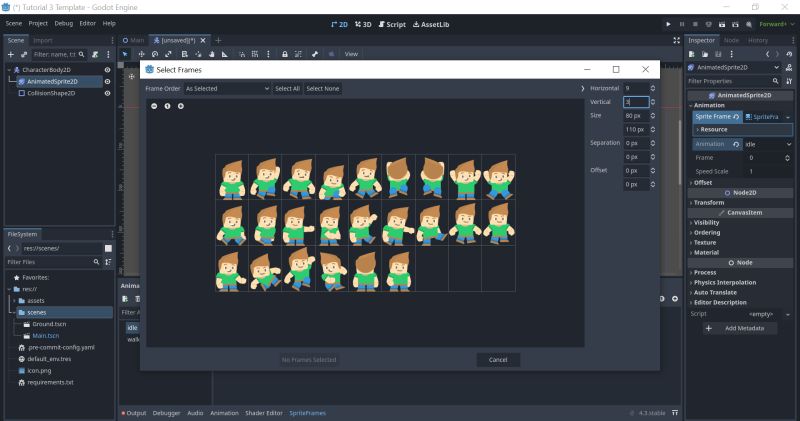Click the Select Mode arrow tool in the viewport toolbar
Viewport: 800px width, 421px height.
125,54
